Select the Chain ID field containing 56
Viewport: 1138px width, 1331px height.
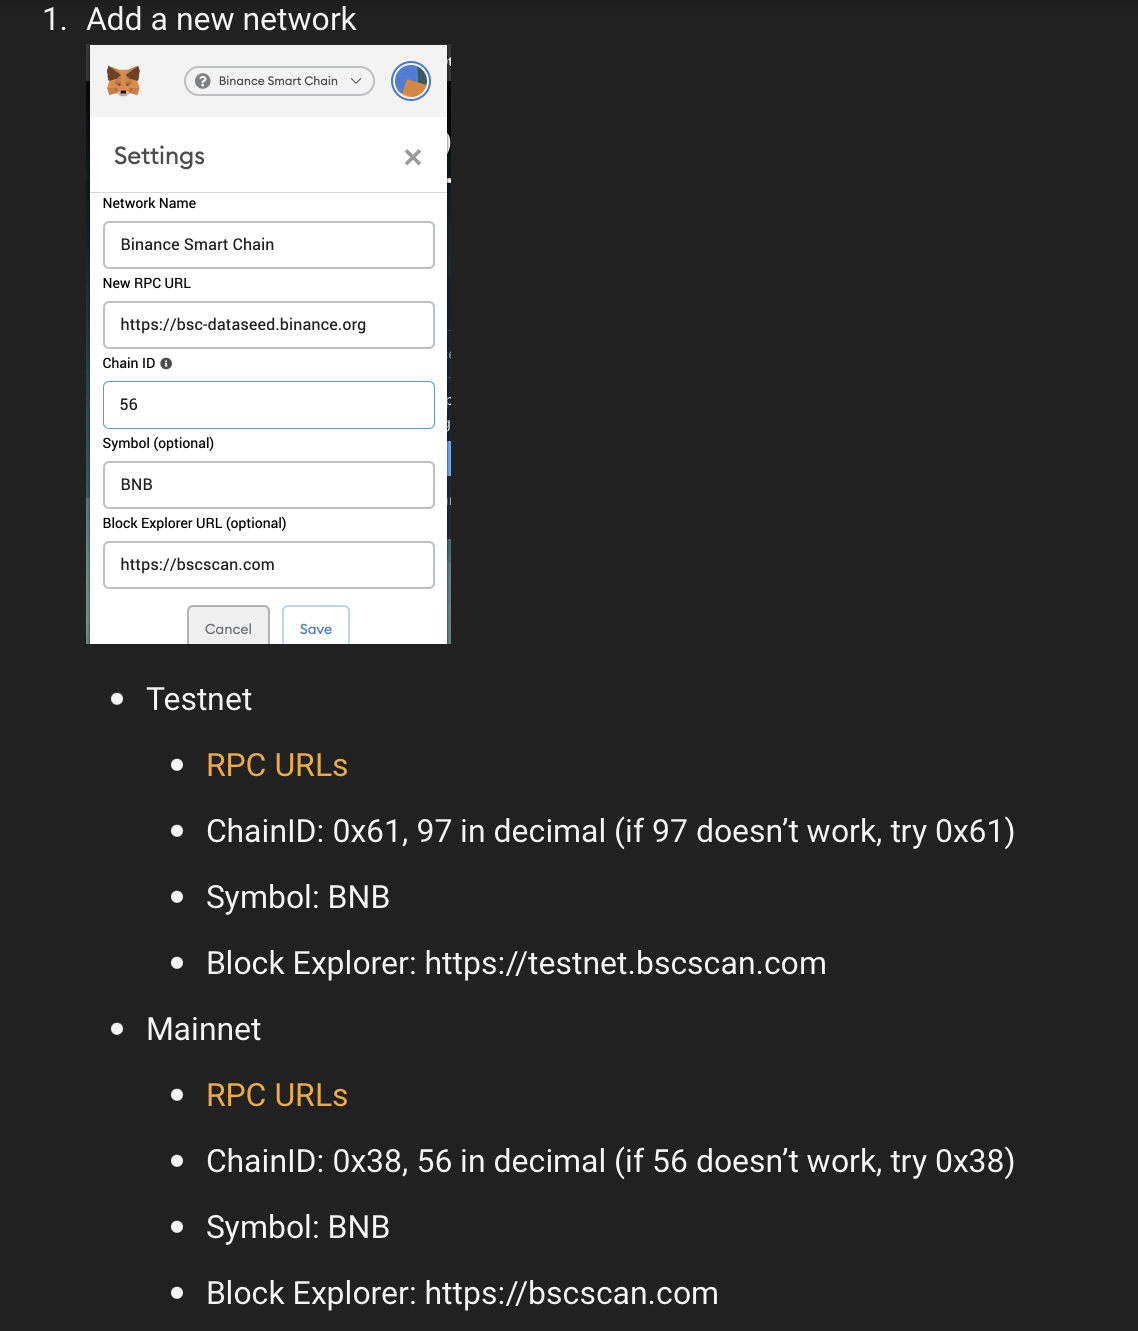click(x=268, y=405)
